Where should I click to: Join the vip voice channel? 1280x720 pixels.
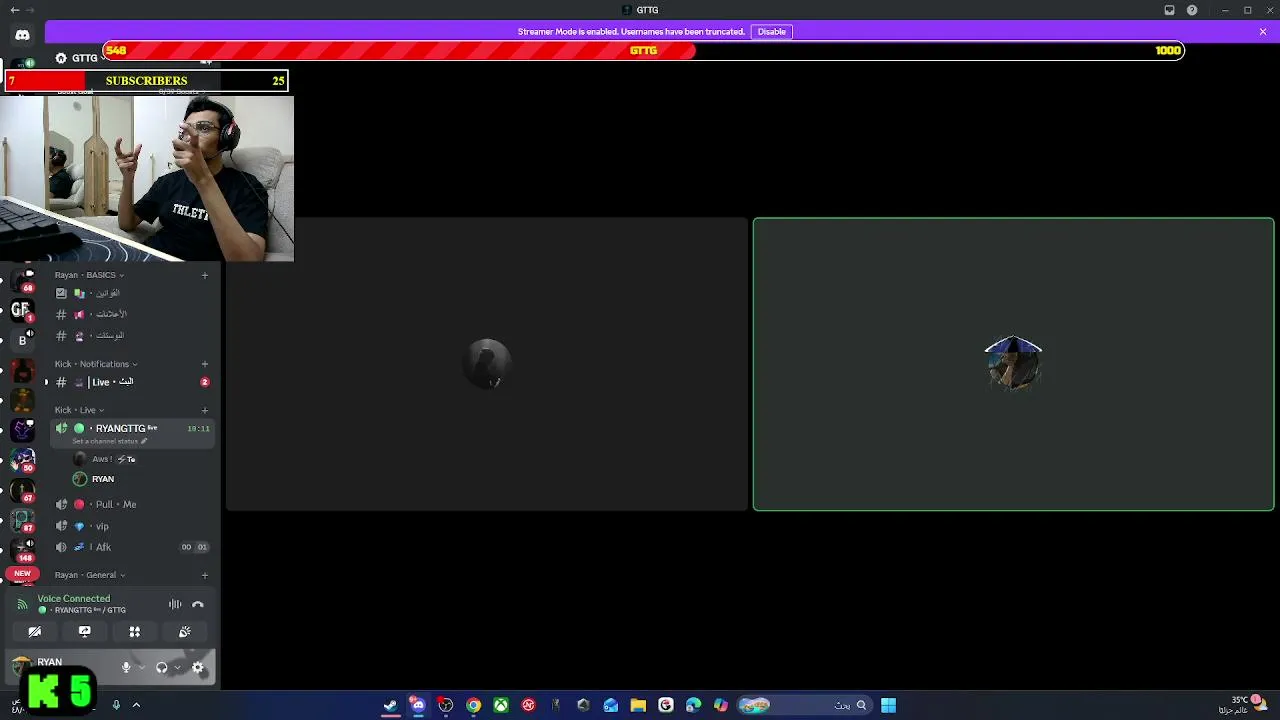[133, 526]
